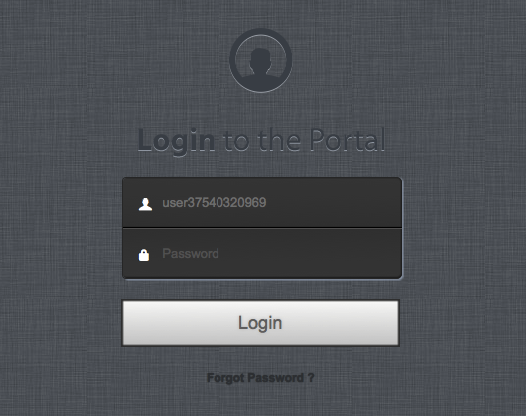
Task: Submit the form using the white Login button
Action: (x=261, y=323)
